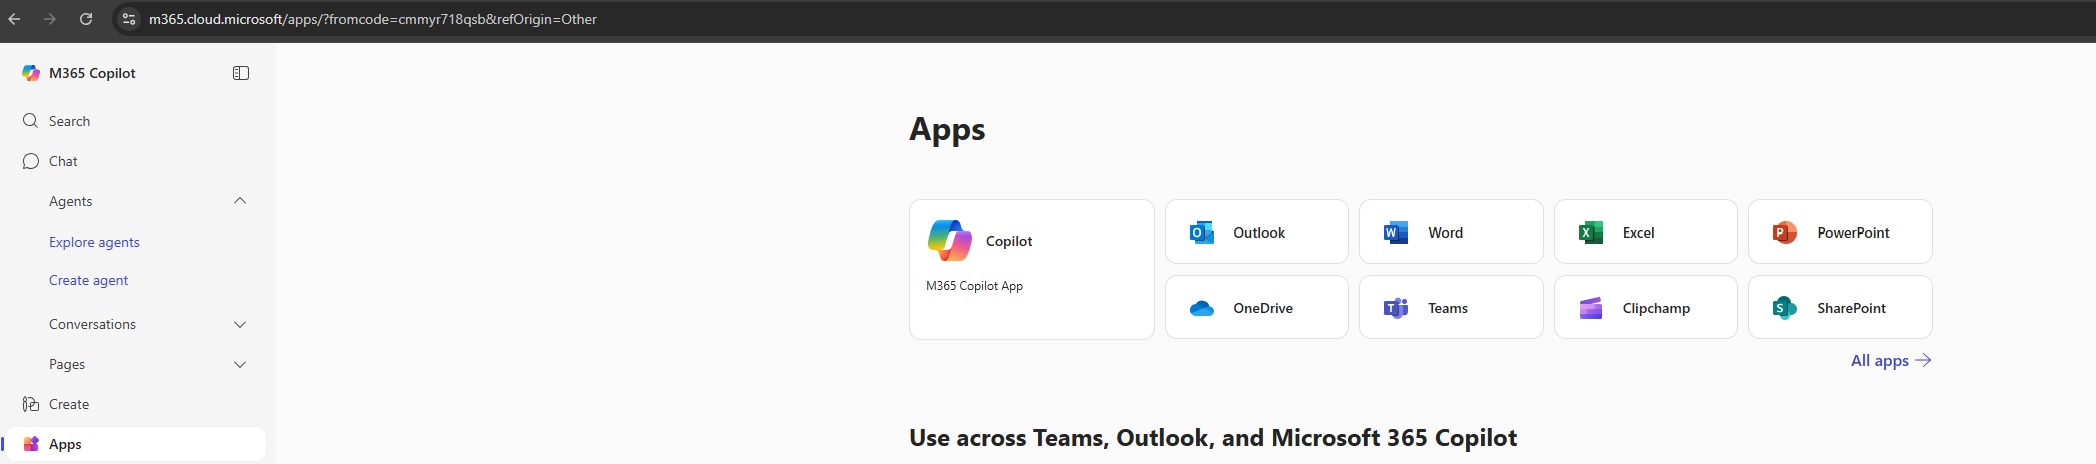The image size is (2096, 464).
Task: Click the Search magnifier icon in sidebar
Action: point(31,121)
